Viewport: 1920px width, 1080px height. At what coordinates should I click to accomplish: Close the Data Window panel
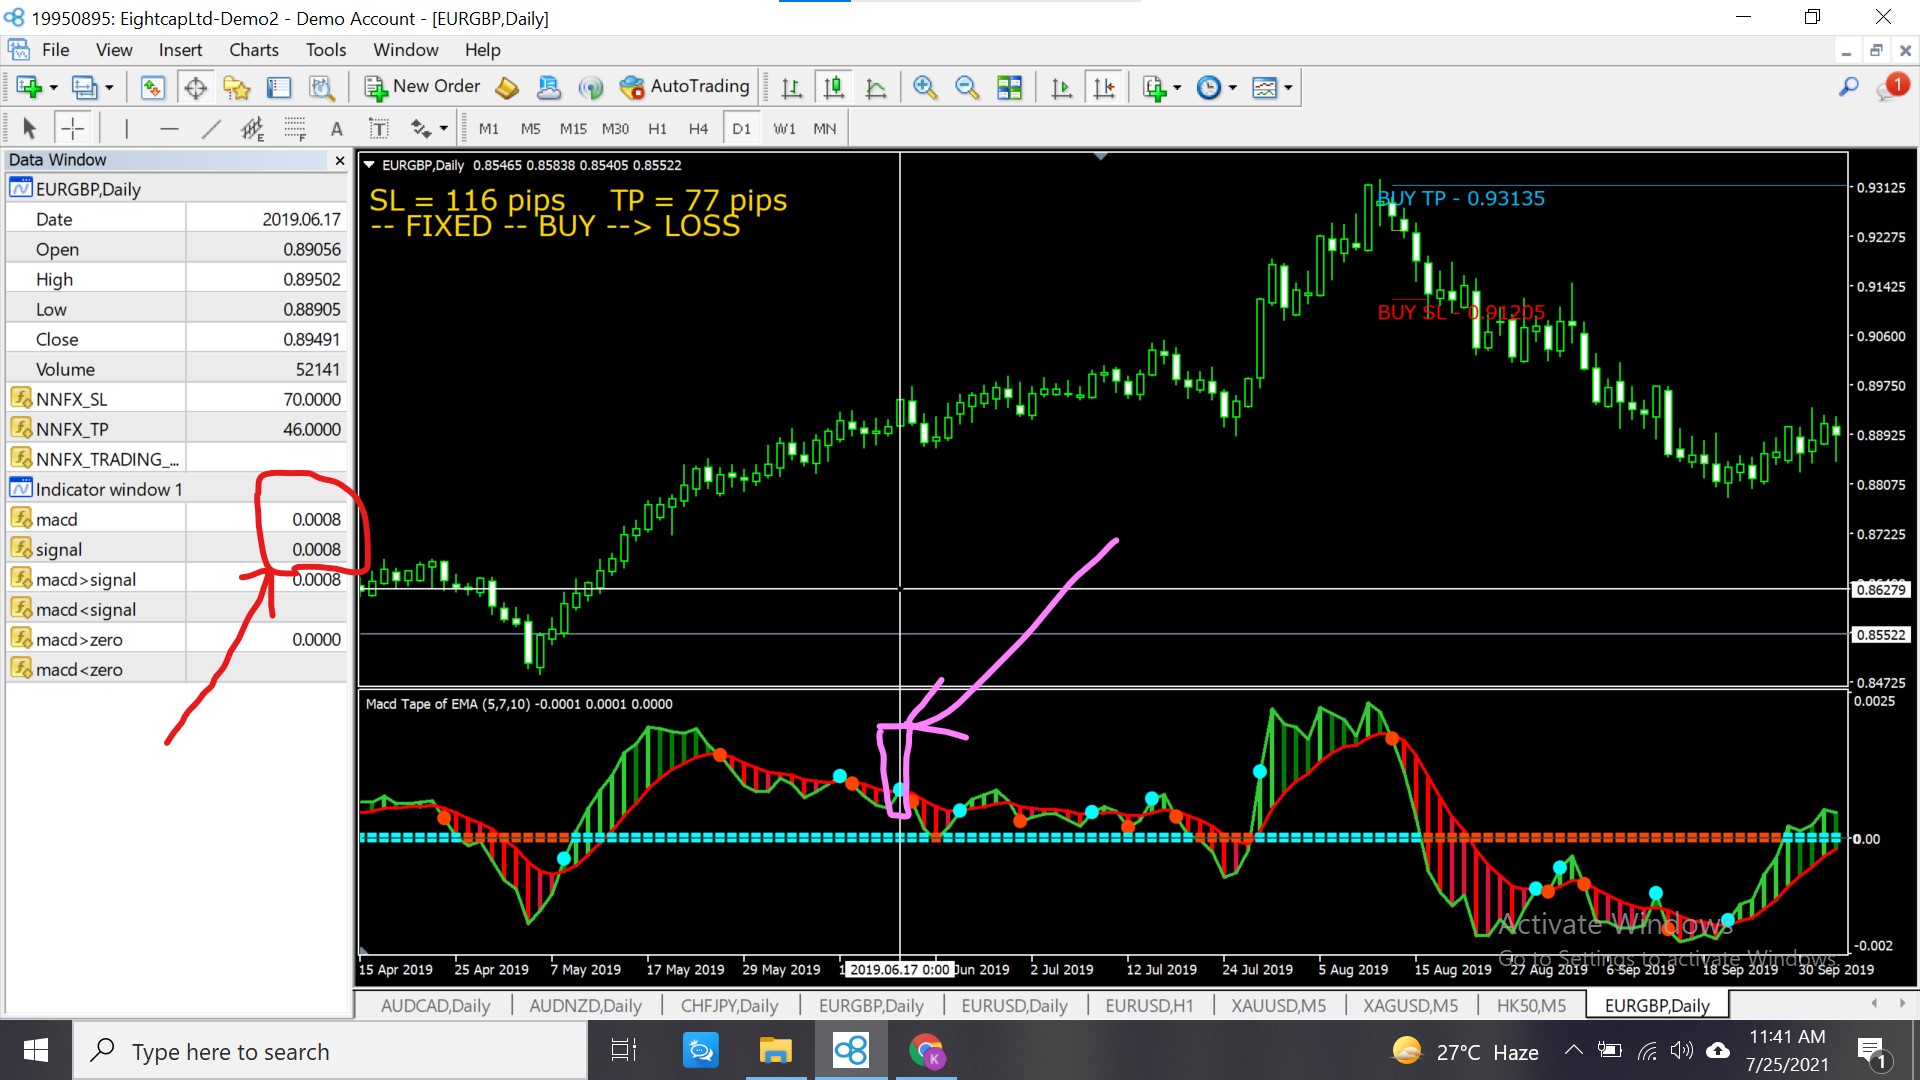pyautogui.click(x=340, y=160)
